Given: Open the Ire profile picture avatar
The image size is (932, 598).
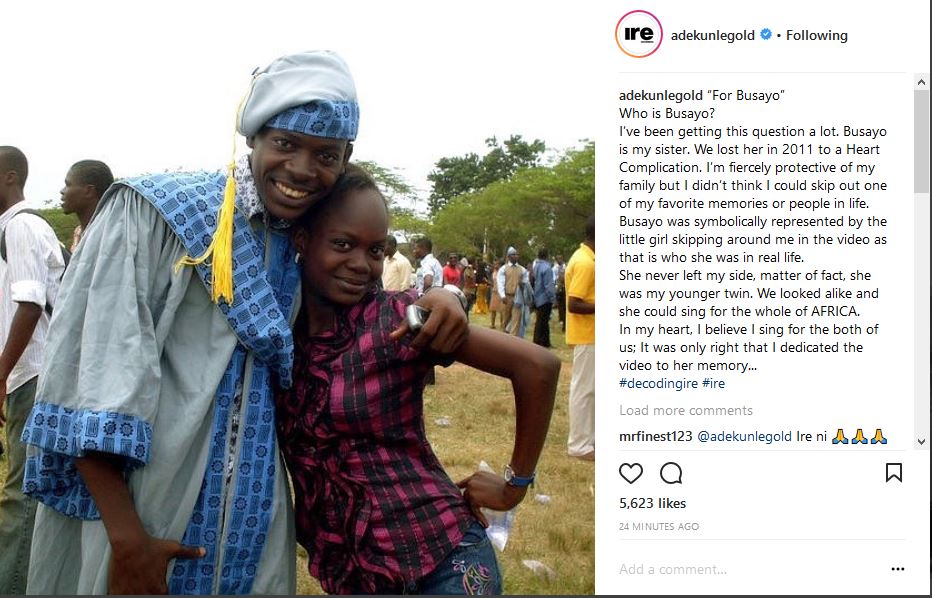Looking at the screenshot, I should point(639,34).
